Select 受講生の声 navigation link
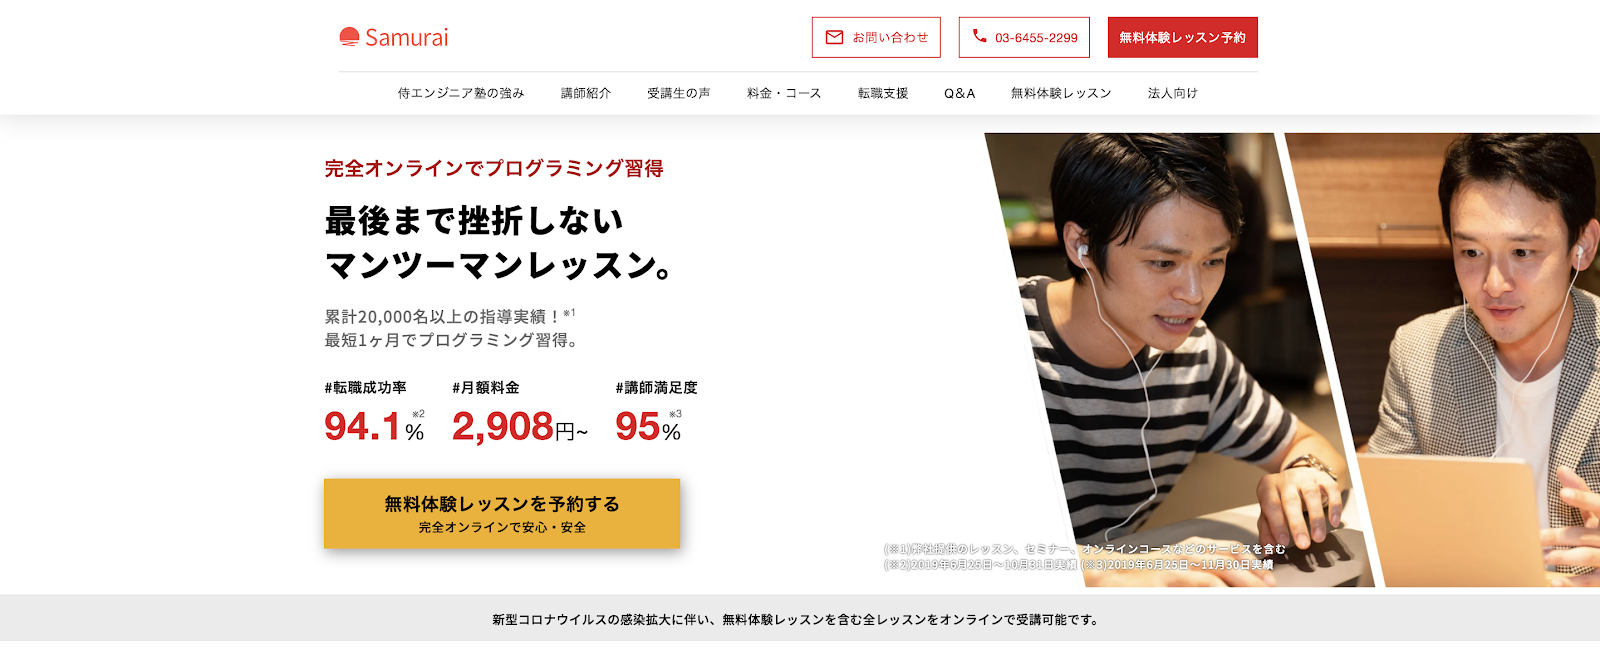This screenshot has height=660, width=1600. [678, 93]
